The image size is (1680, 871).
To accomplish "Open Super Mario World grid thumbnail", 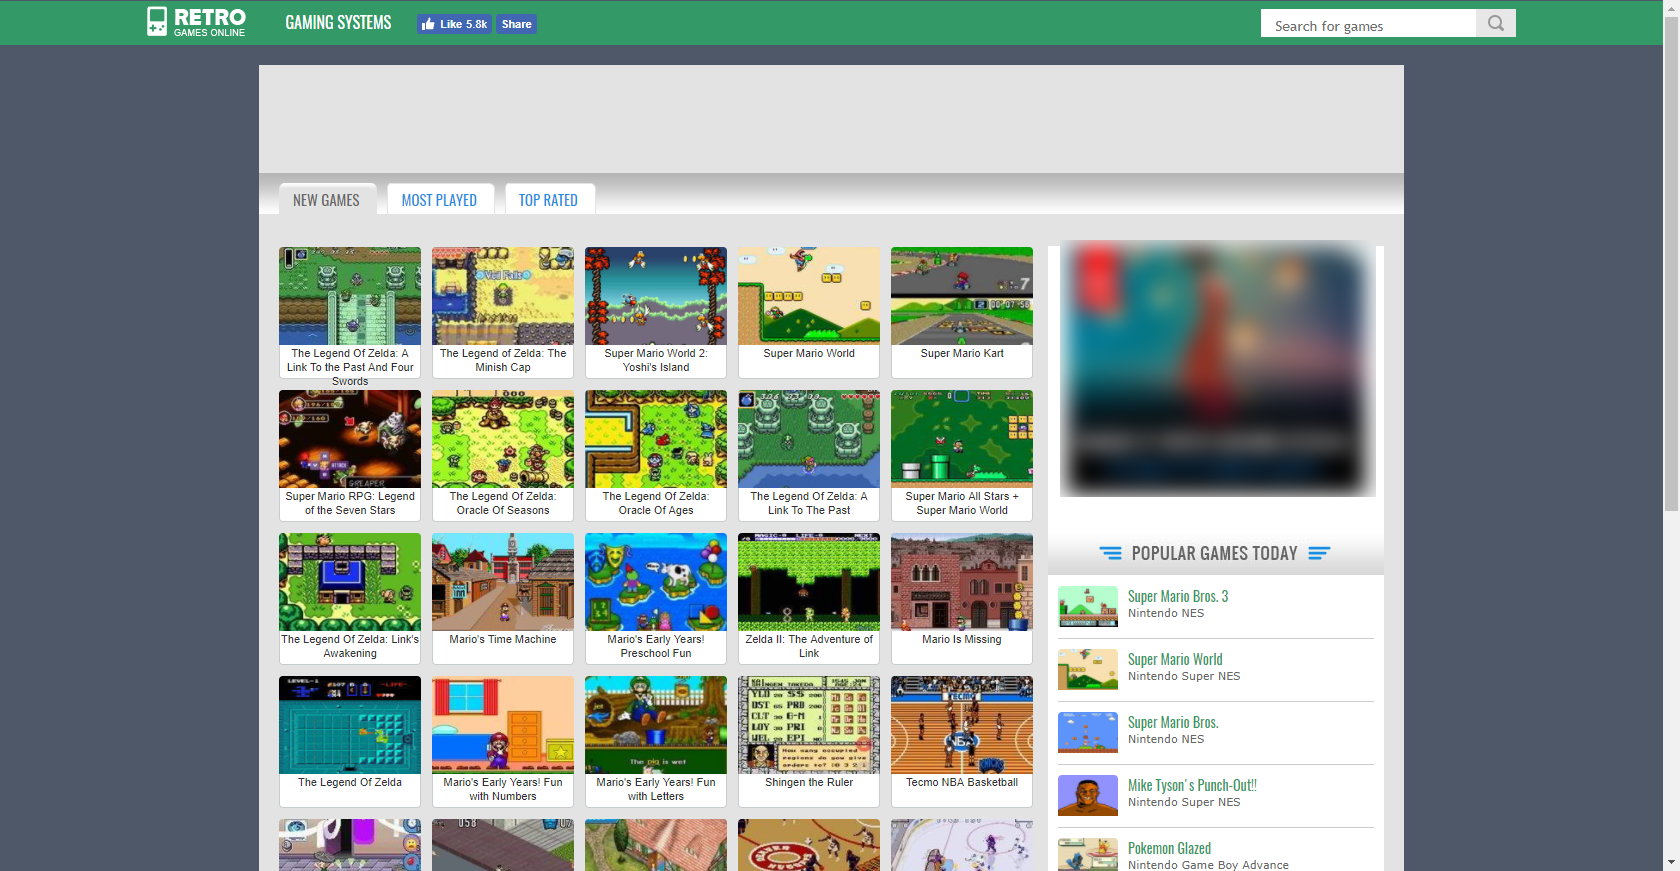I will click(809, 296).
